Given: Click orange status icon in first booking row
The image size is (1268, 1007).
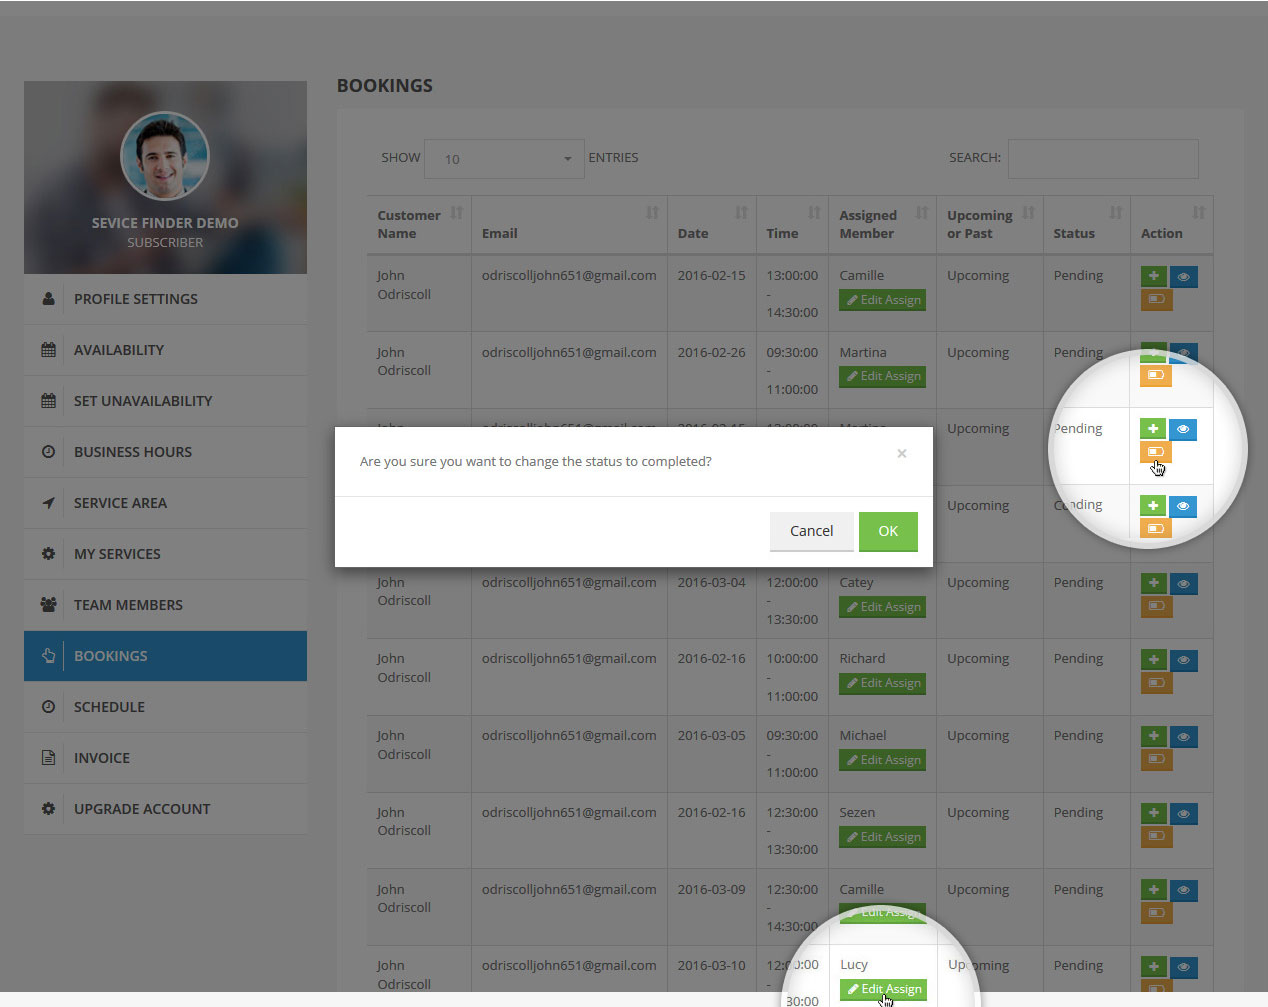Looking at the screenshot, I should click(x=1155, y=299).
